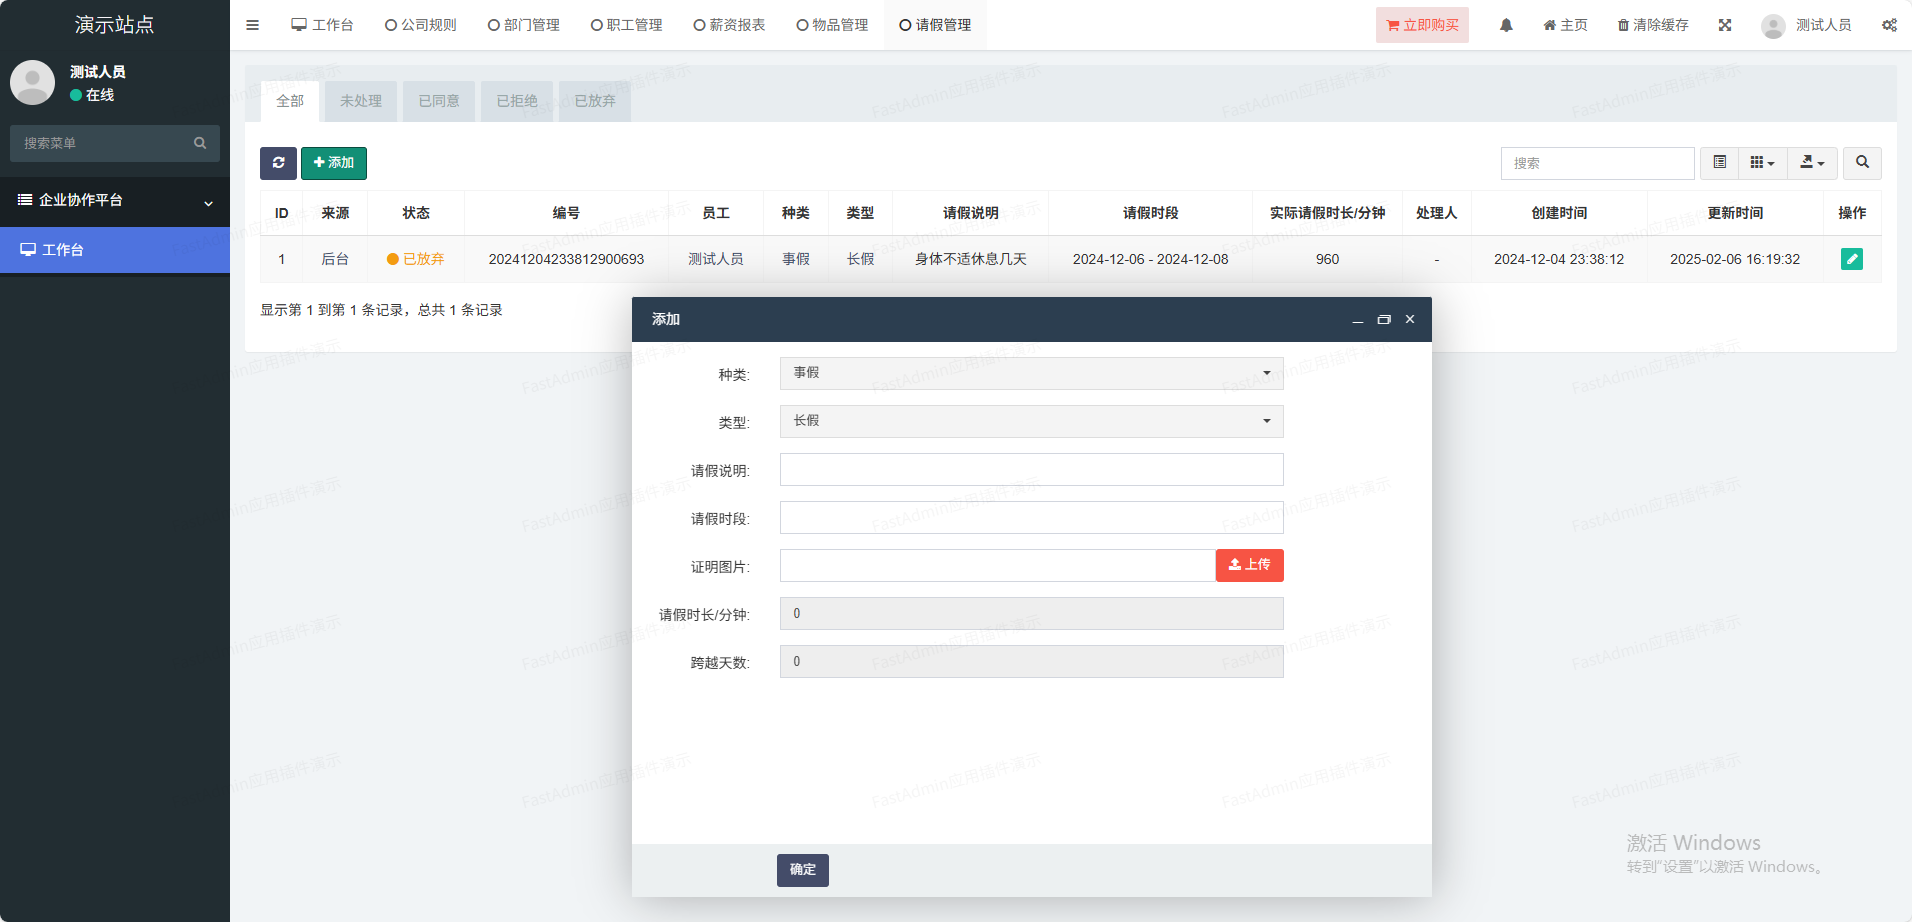
Task: Click the 请假说明 input field
Action: point(1031,470)
